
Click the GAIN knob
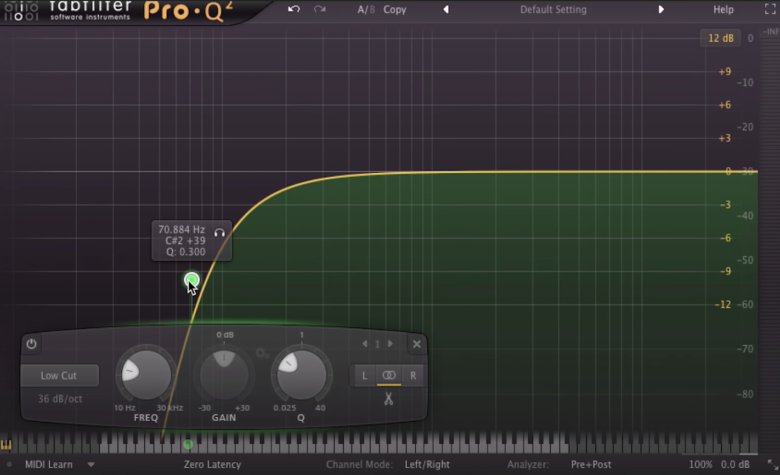point(224,375)
